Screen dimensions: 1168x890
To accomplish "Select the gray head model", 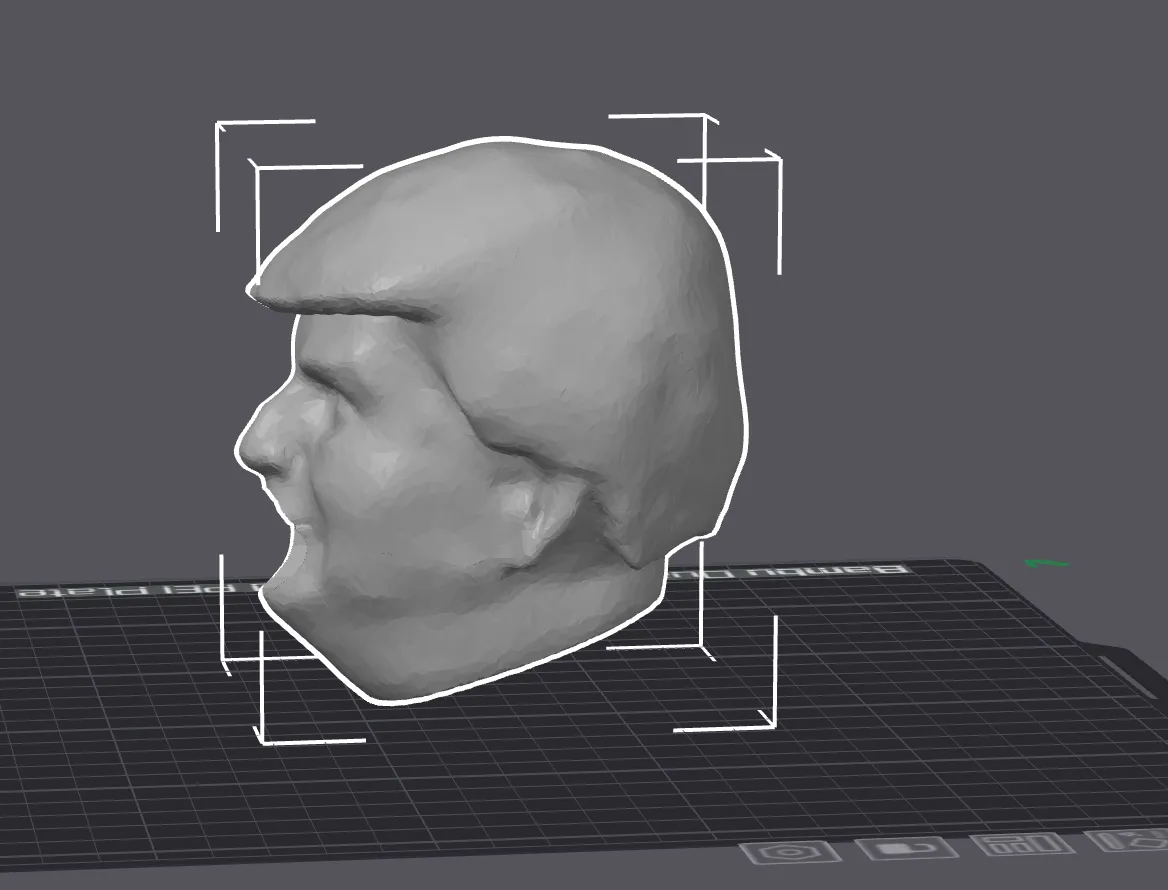I will [492, 417].
